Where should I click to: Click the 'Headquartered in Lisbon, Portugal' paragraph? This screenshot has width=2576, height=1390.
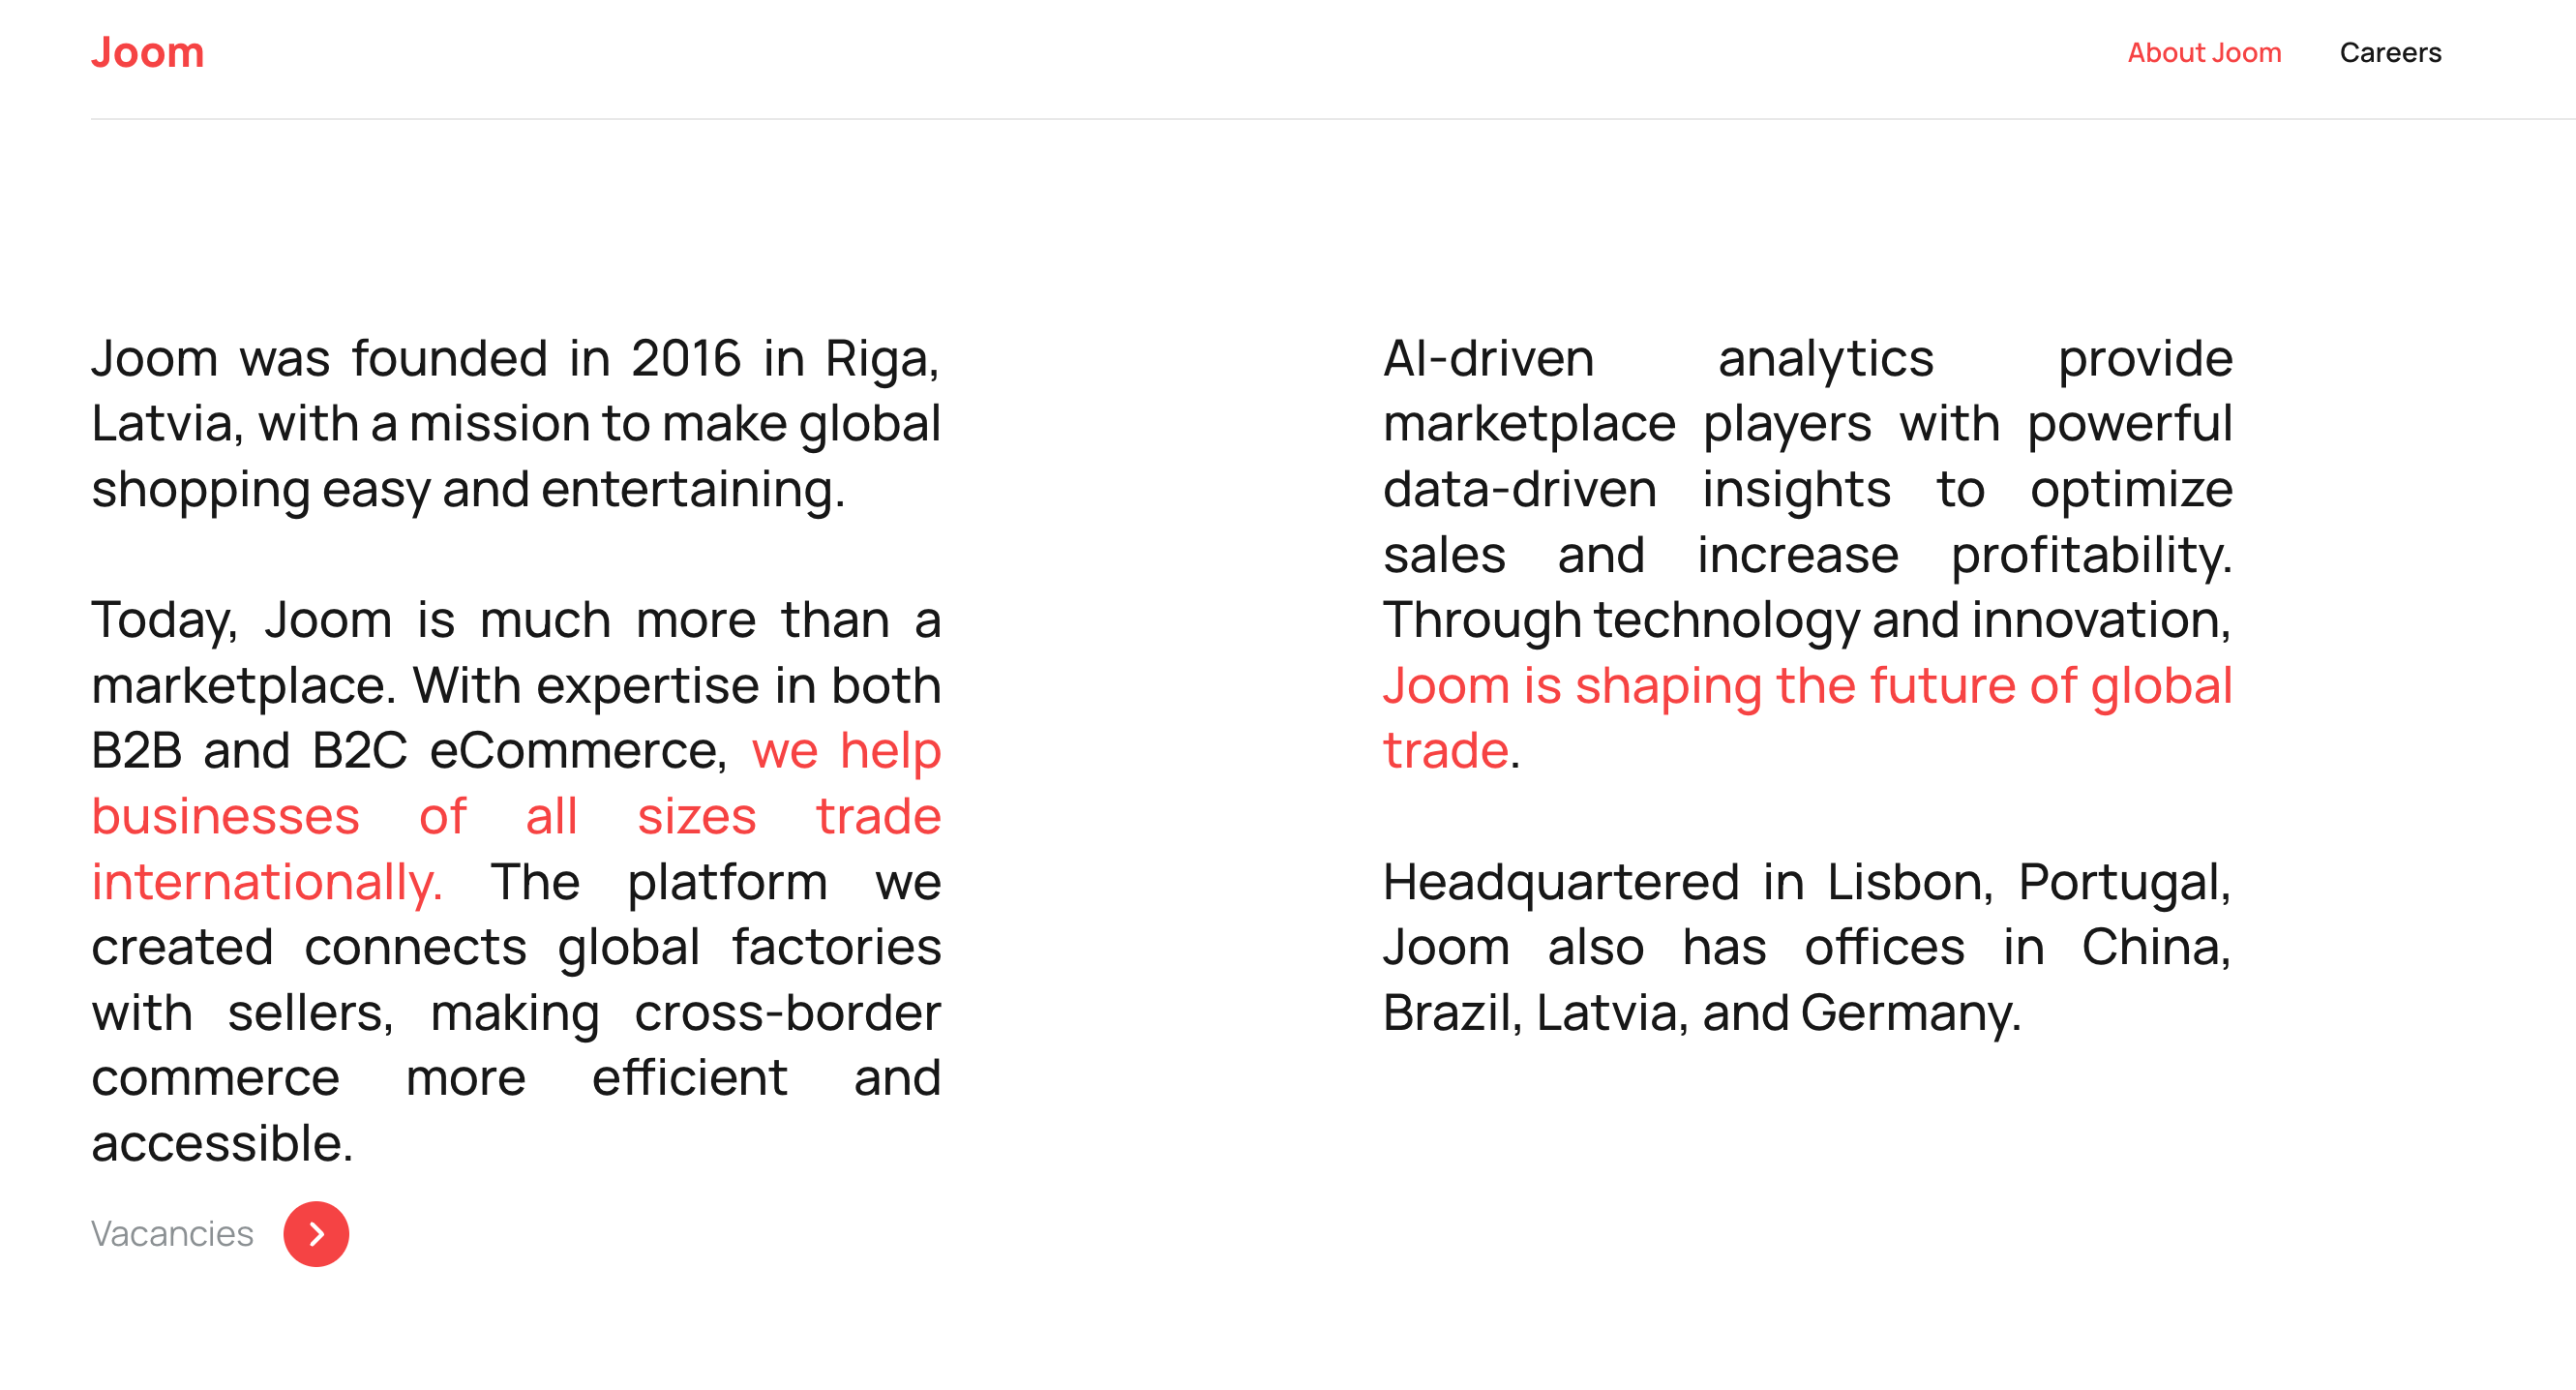(x=1807, y=947)
